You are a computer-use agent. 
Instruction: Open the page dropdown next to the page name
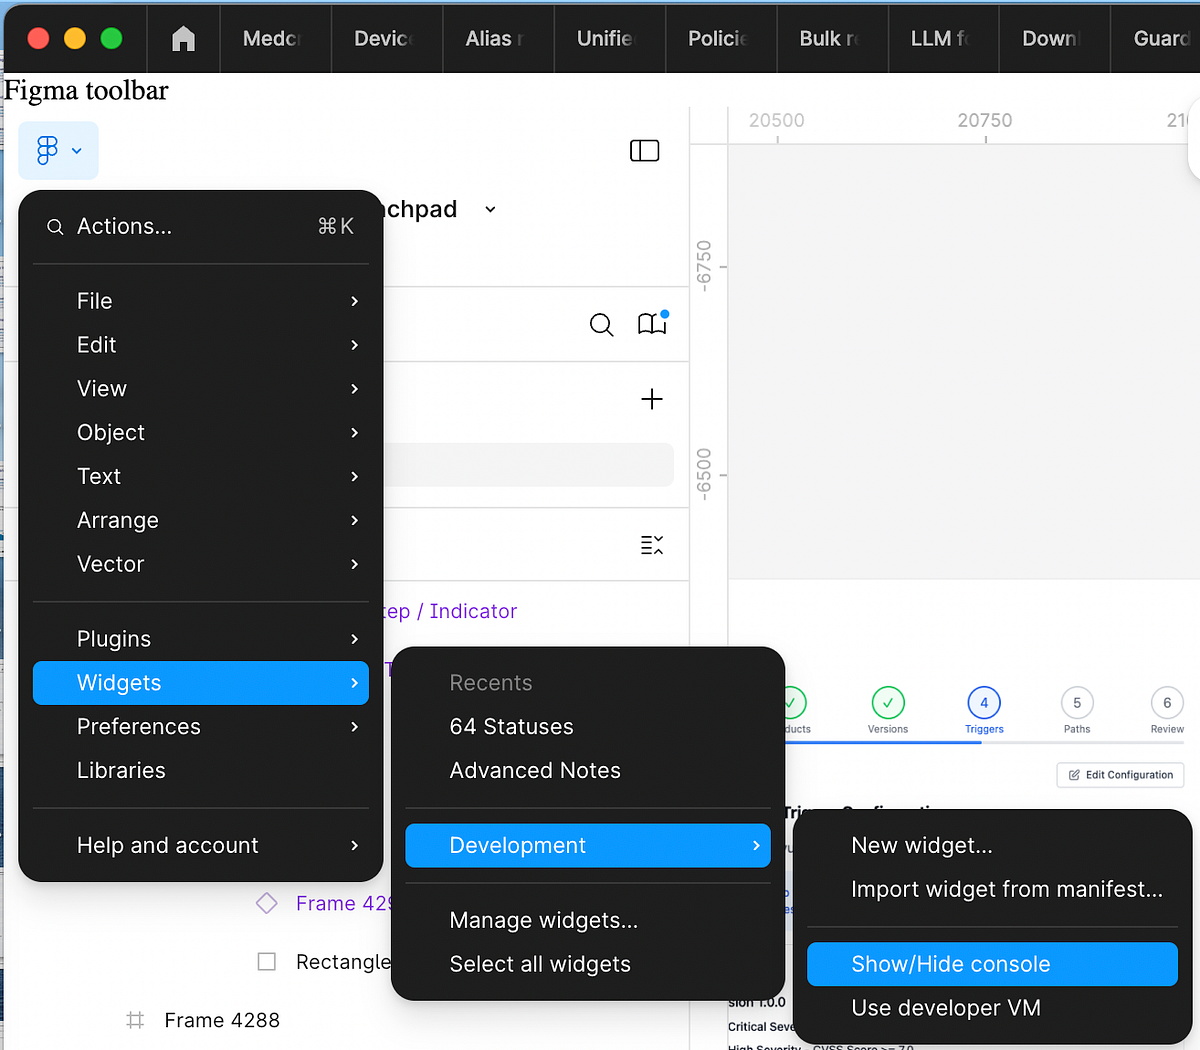point(489,209)
